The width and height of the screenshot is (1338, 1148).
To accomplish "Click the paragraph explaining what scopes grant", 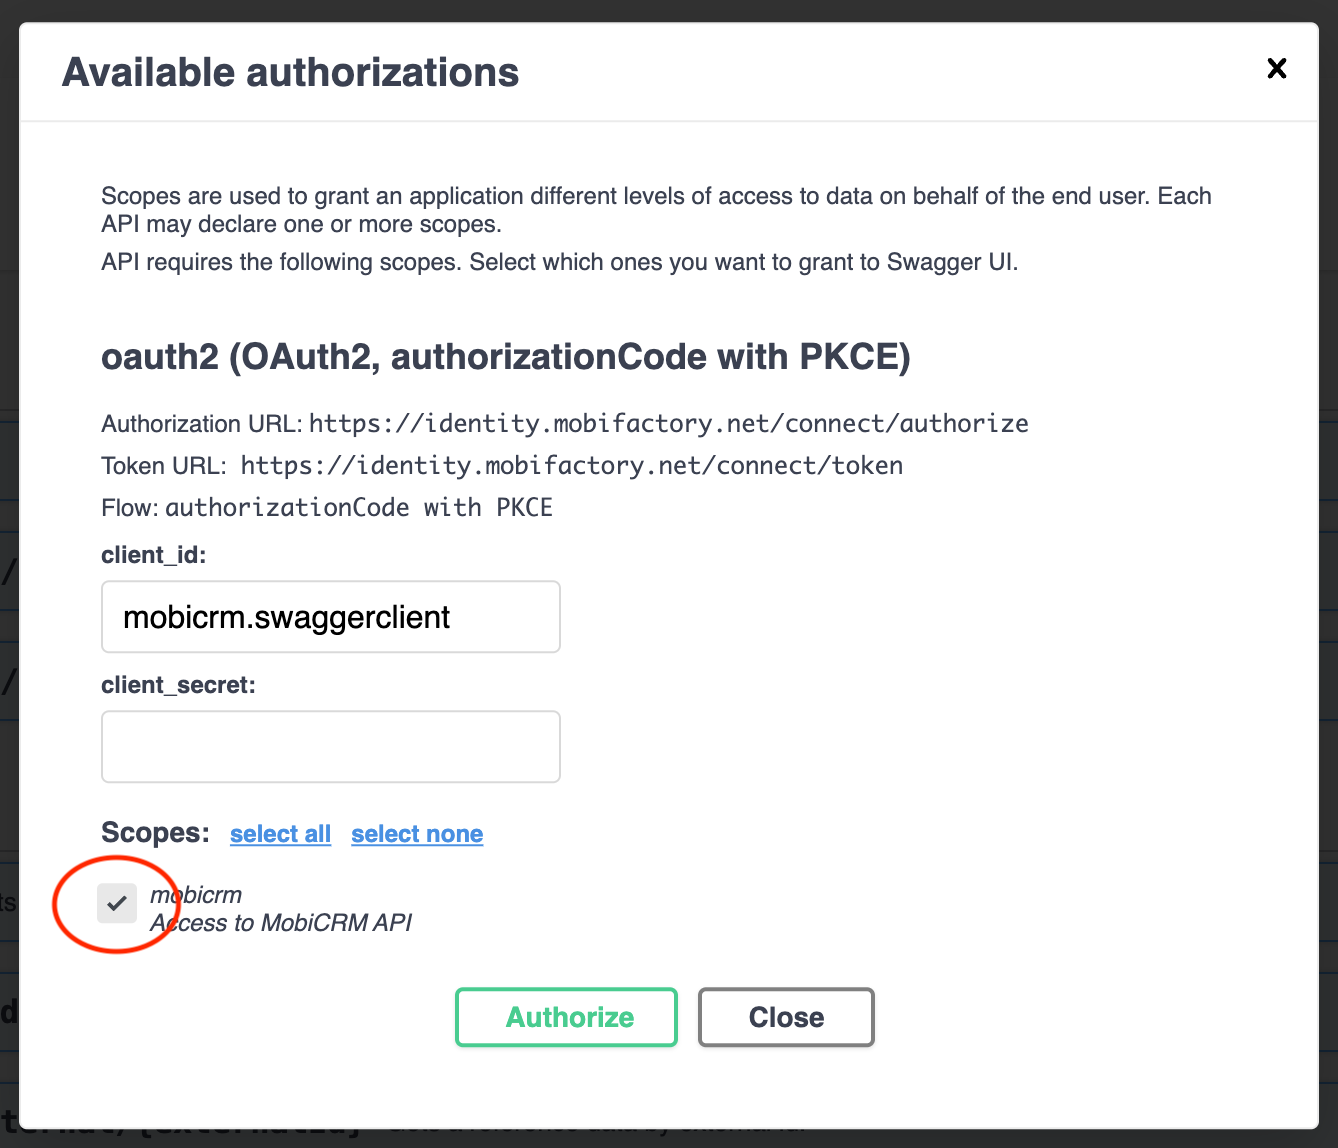I will click(655, 209).
